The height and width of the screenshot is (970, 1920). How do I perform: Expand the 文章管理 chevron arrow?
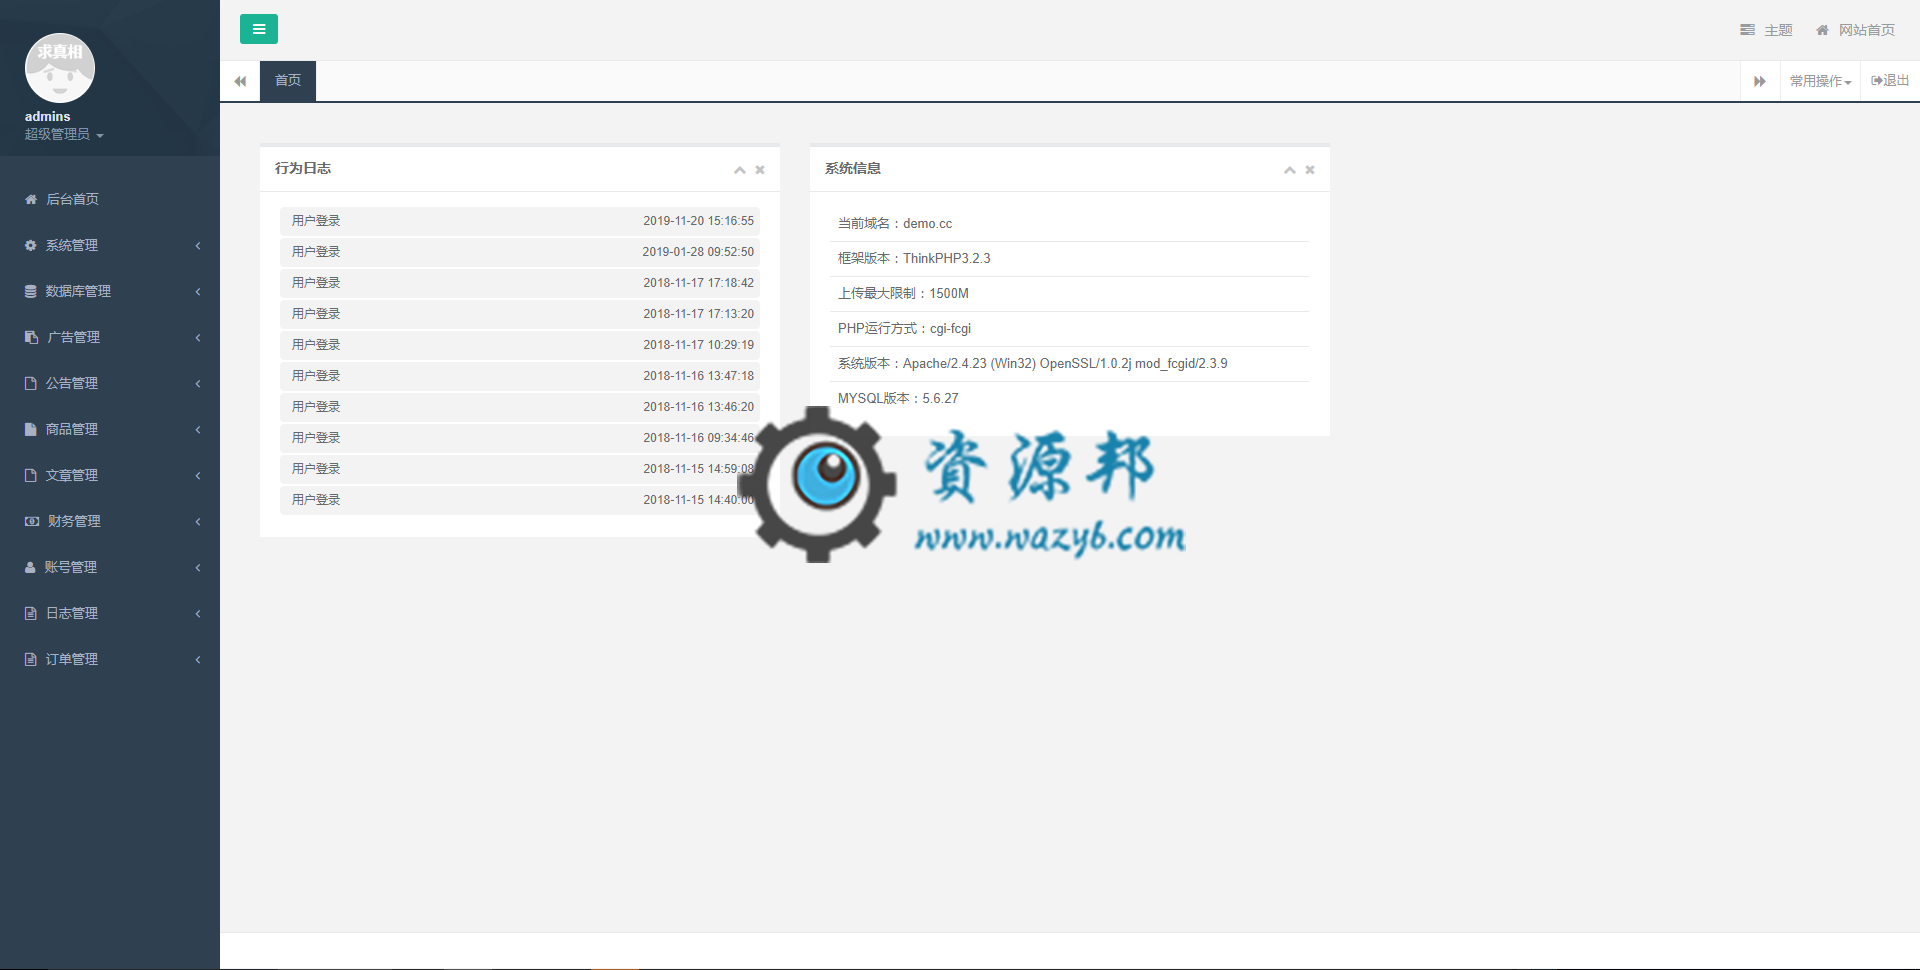(198, 475)
